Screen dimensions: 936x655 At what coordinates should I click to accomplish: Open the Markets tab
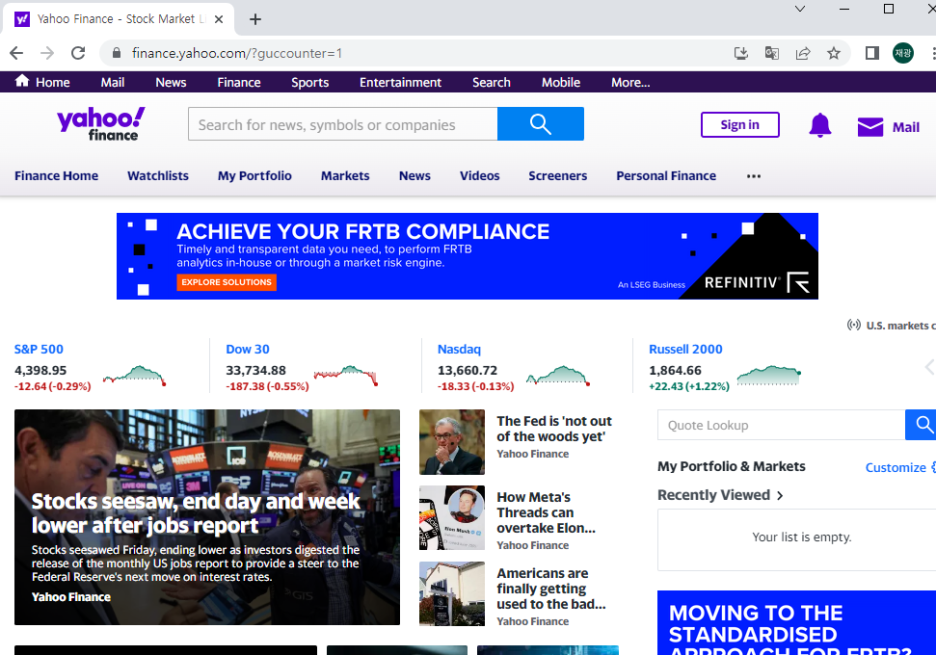tap(345, 176)
